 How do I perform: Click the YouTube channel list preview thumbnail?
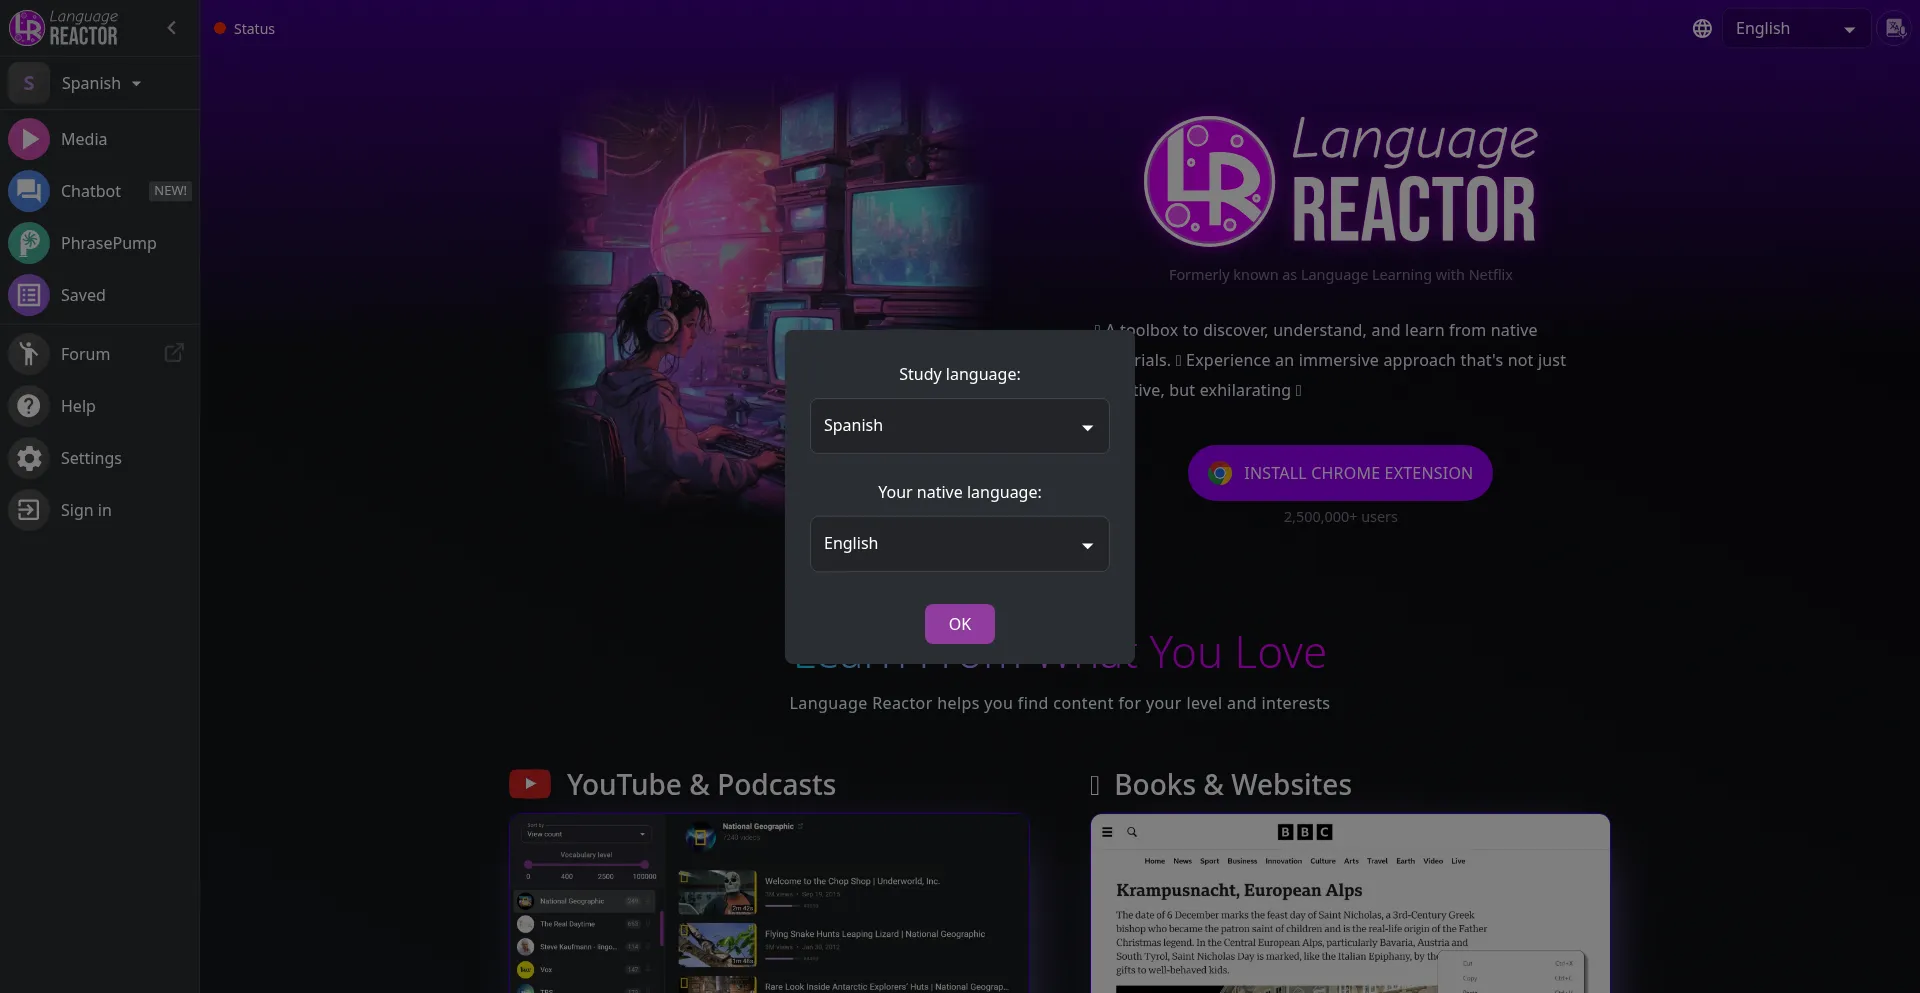pos(769,904)
